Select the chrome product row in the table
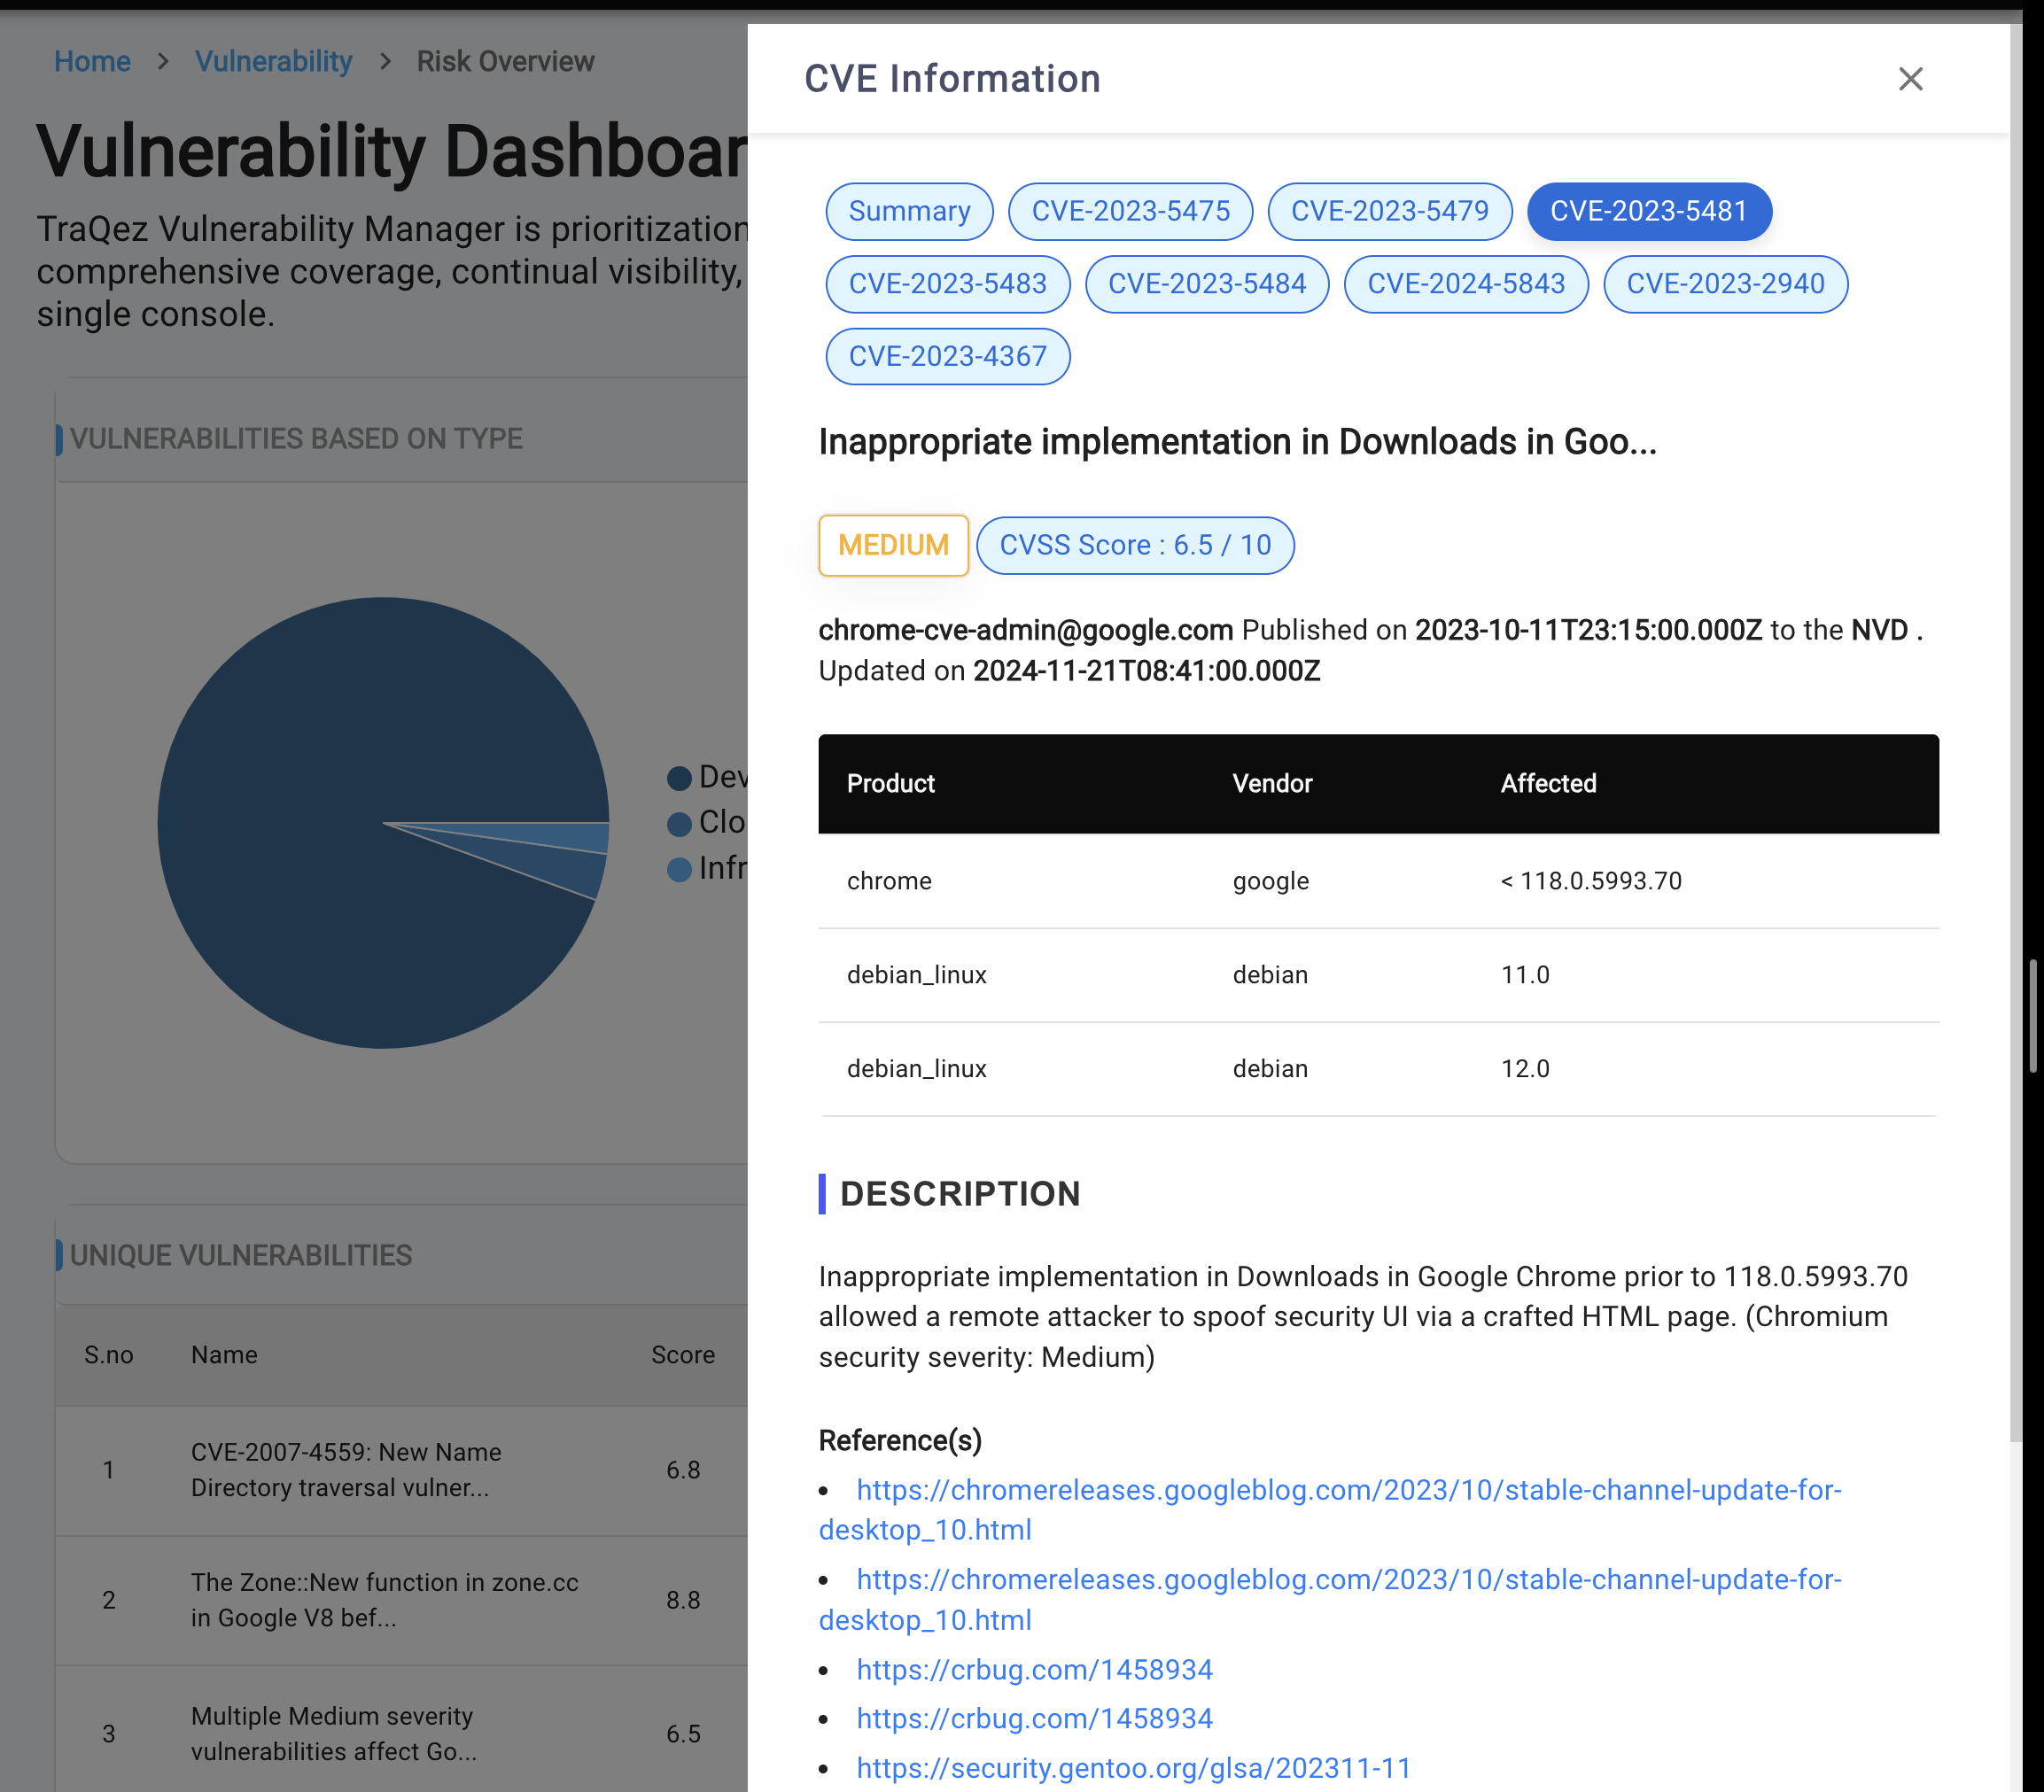Screen dimensions: 2044x1792 coord(1200,881)
